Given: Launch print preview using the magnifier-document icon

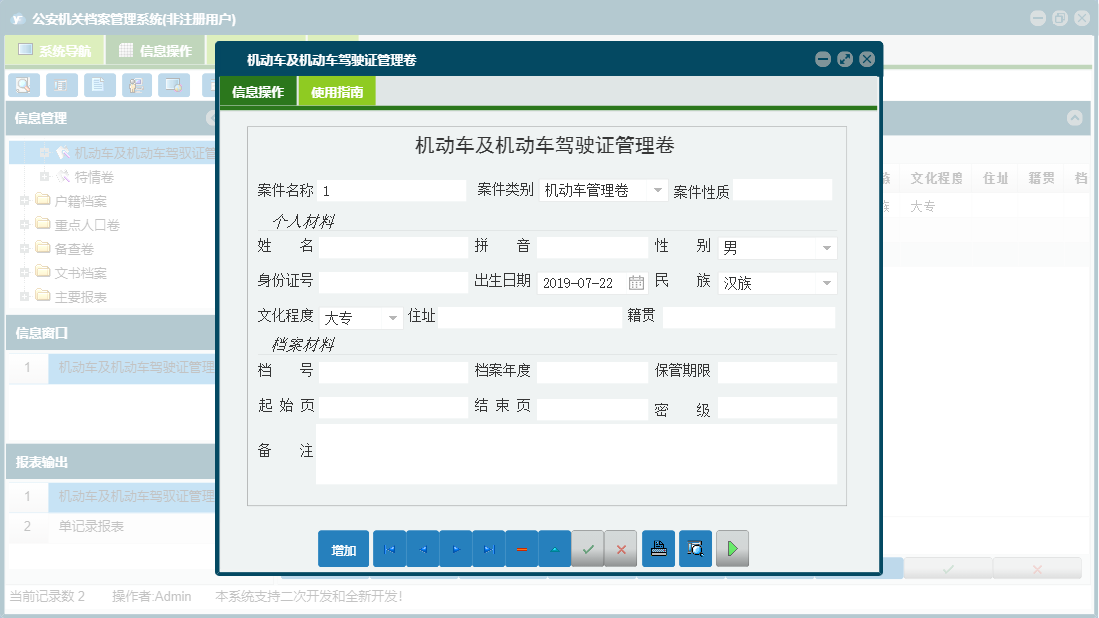Looking at the screenshot, I should (x=694, y=548).
